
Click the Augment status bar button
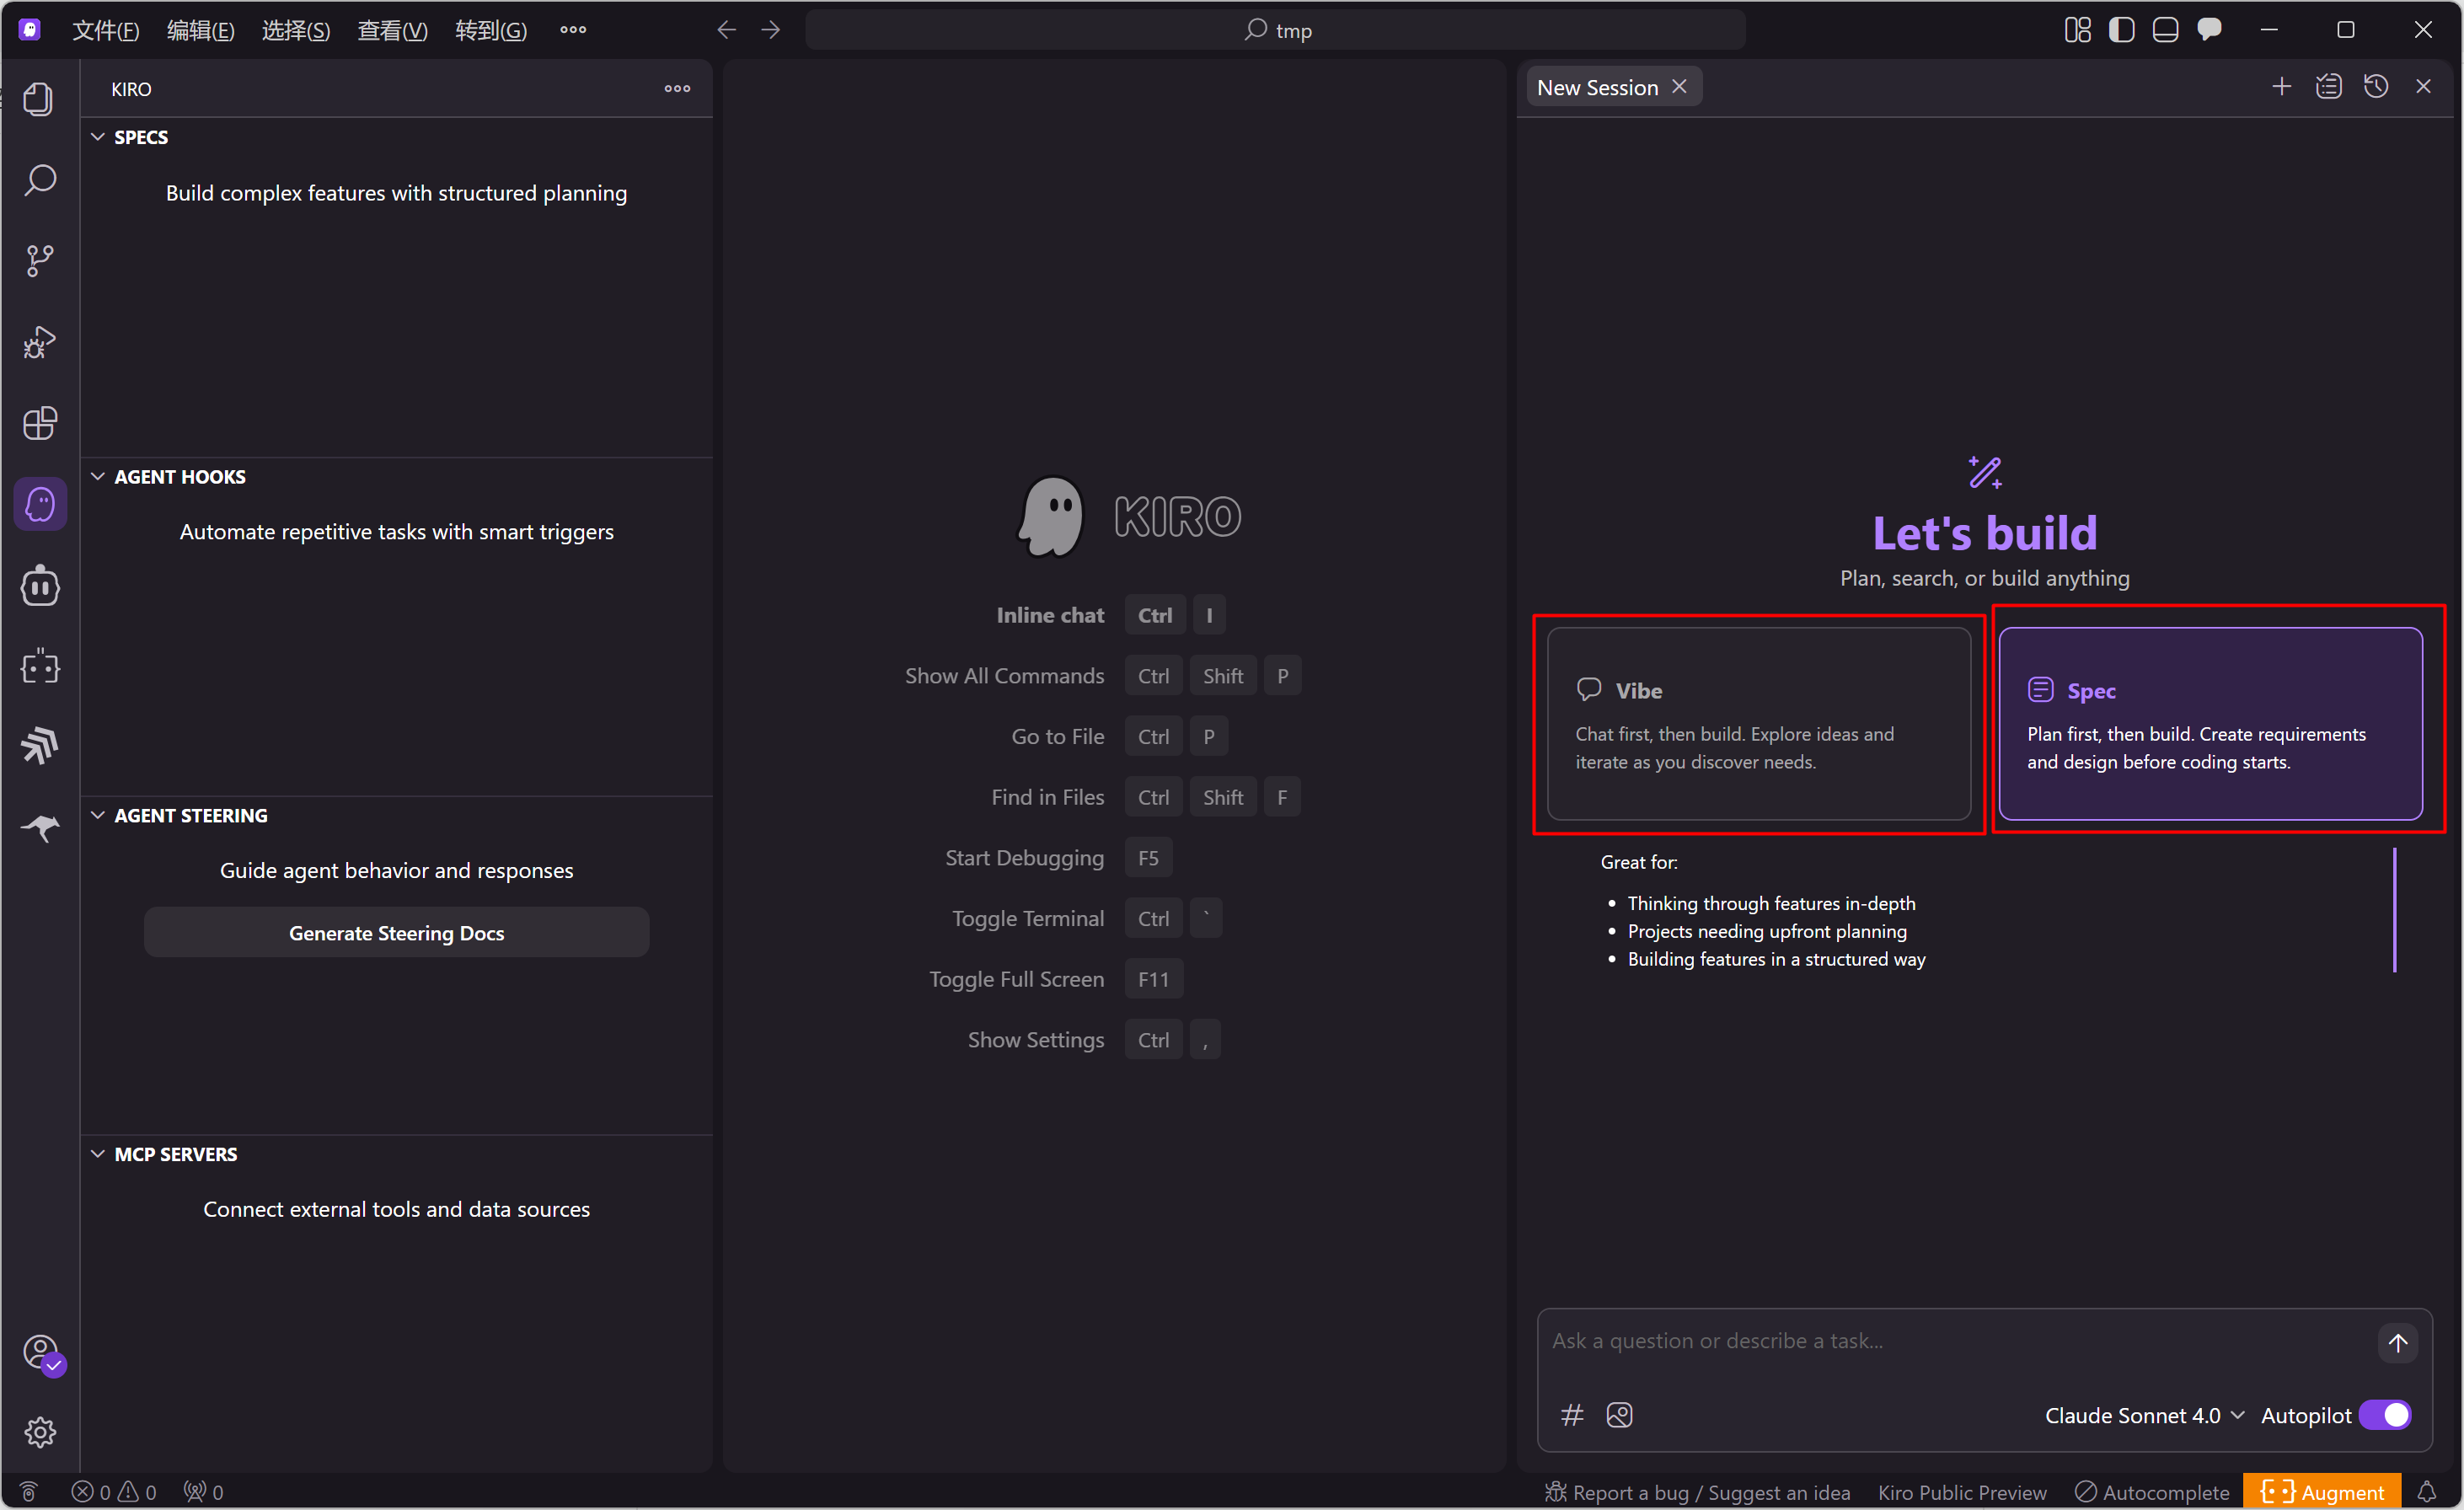[2321, 1492]
